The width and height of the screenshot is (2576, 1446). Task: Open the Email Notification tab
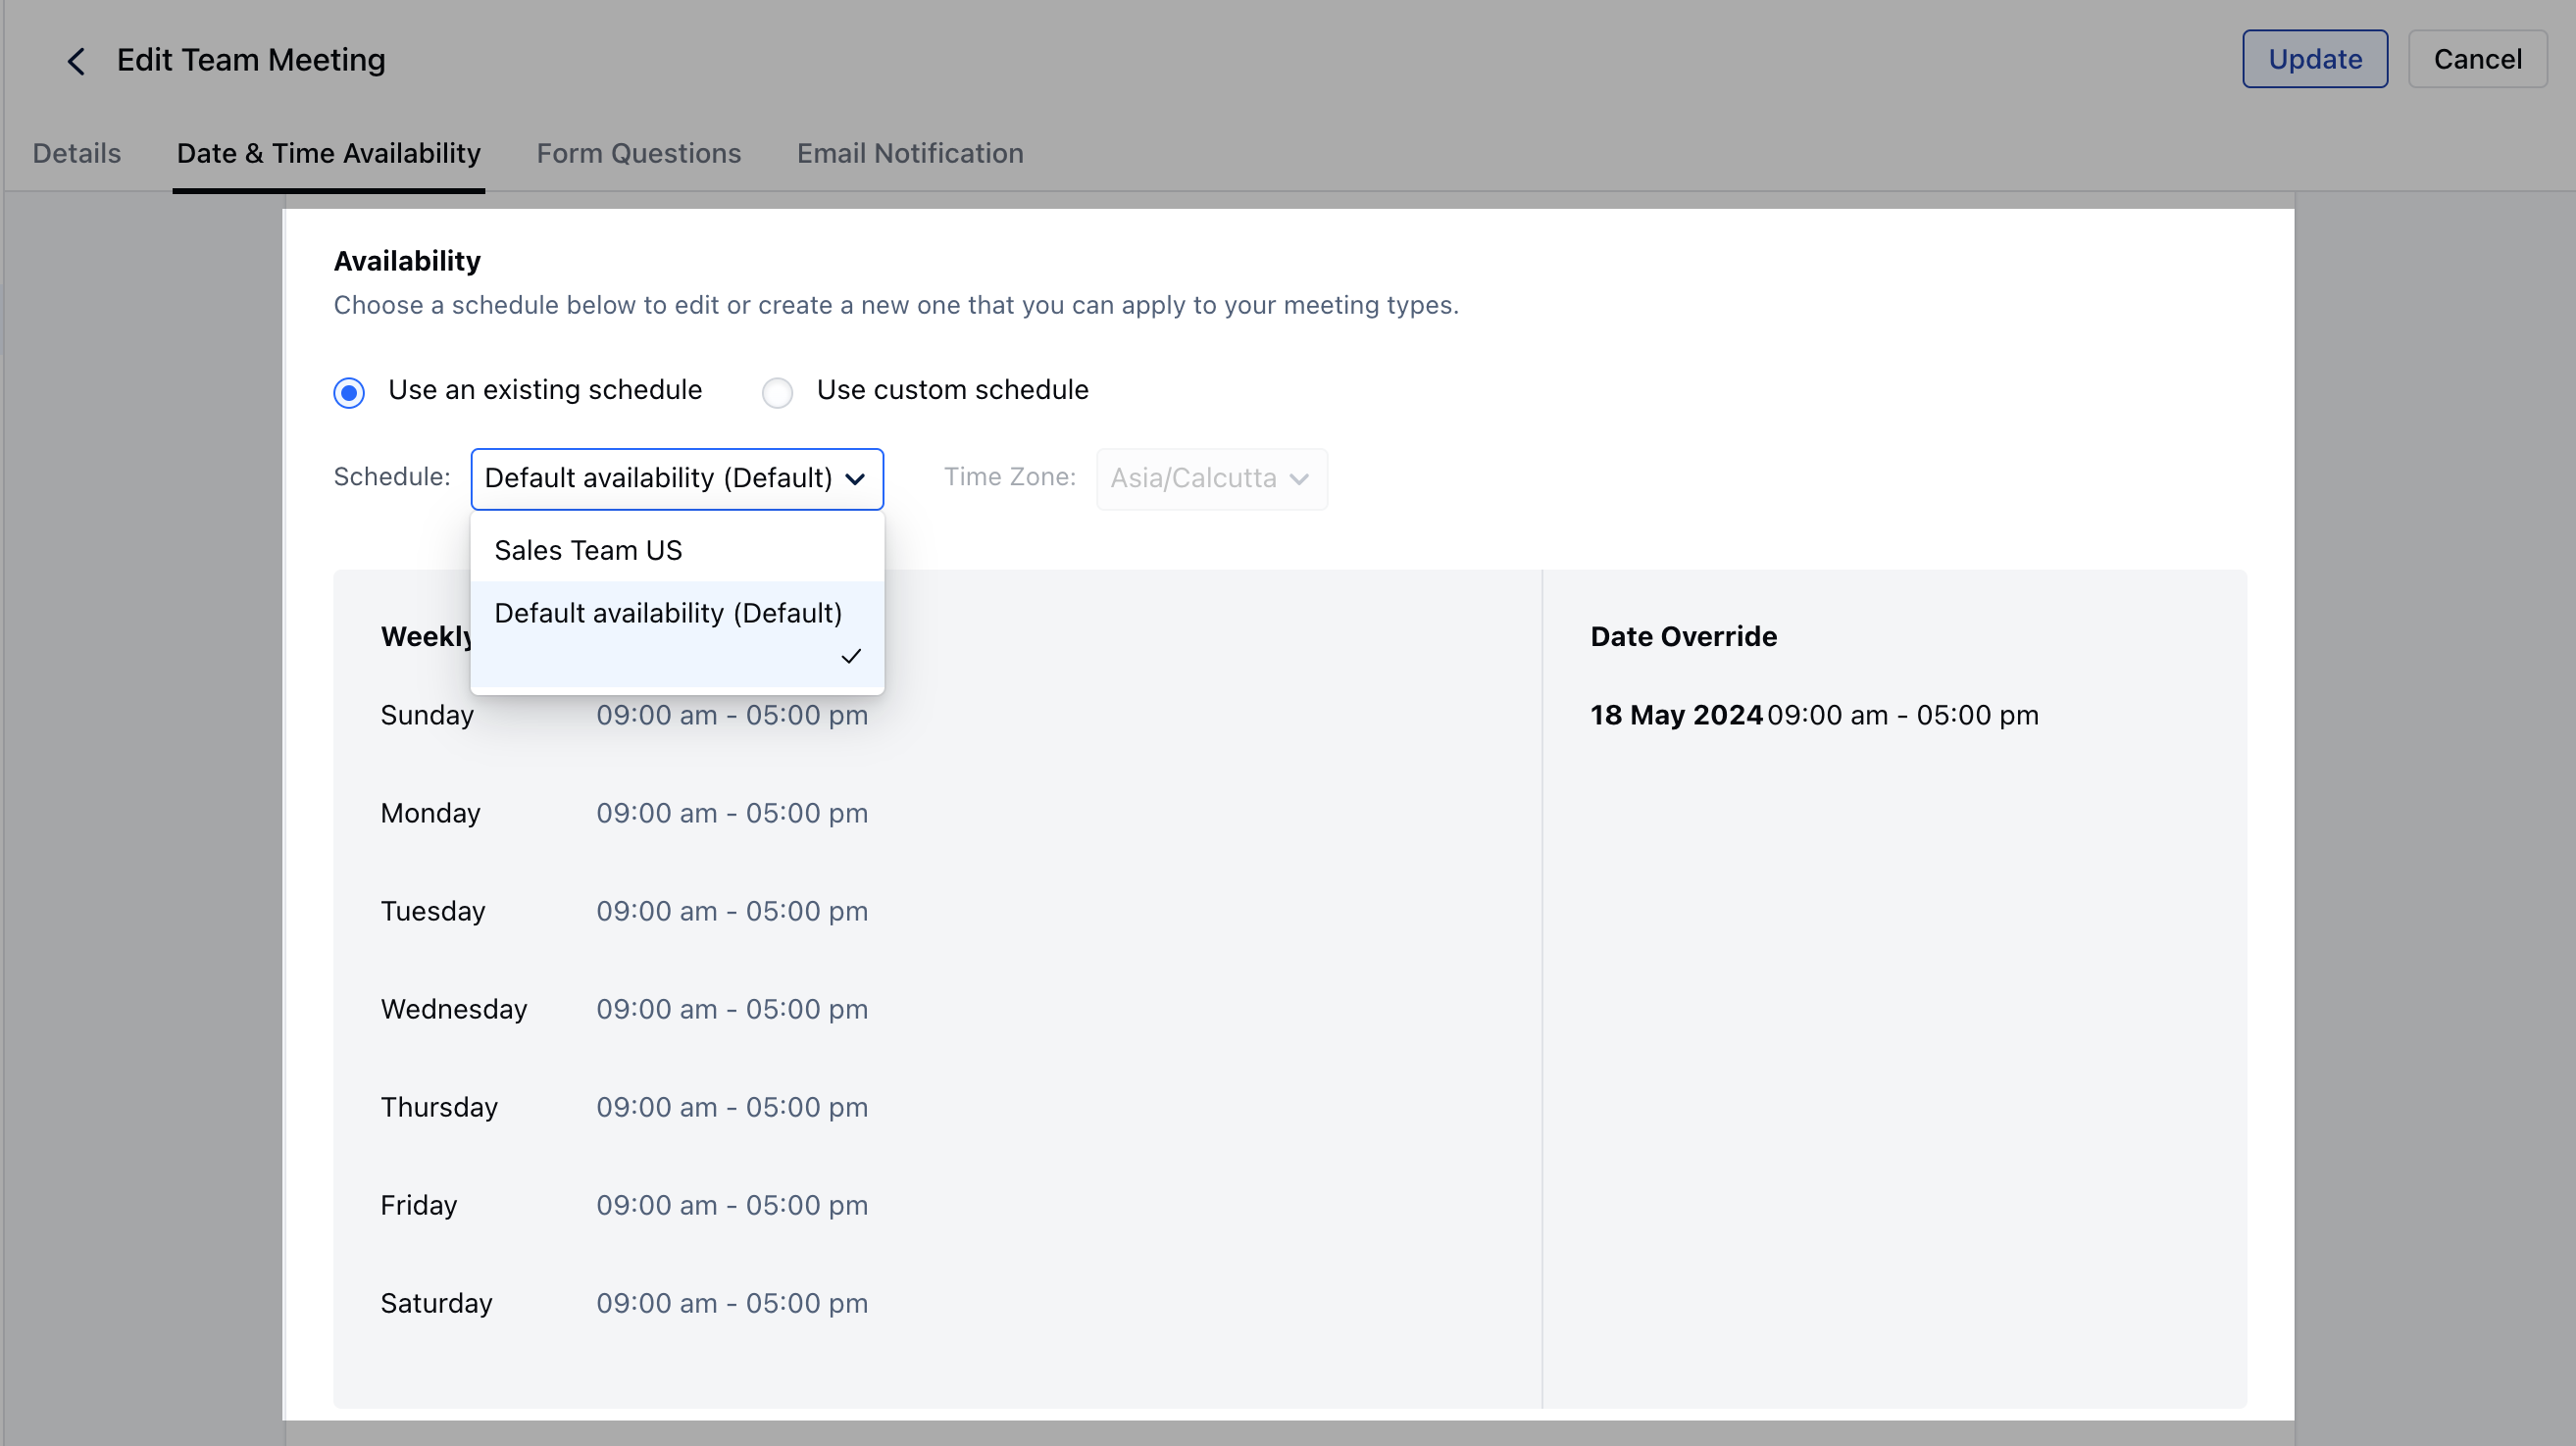coord(910,153)
